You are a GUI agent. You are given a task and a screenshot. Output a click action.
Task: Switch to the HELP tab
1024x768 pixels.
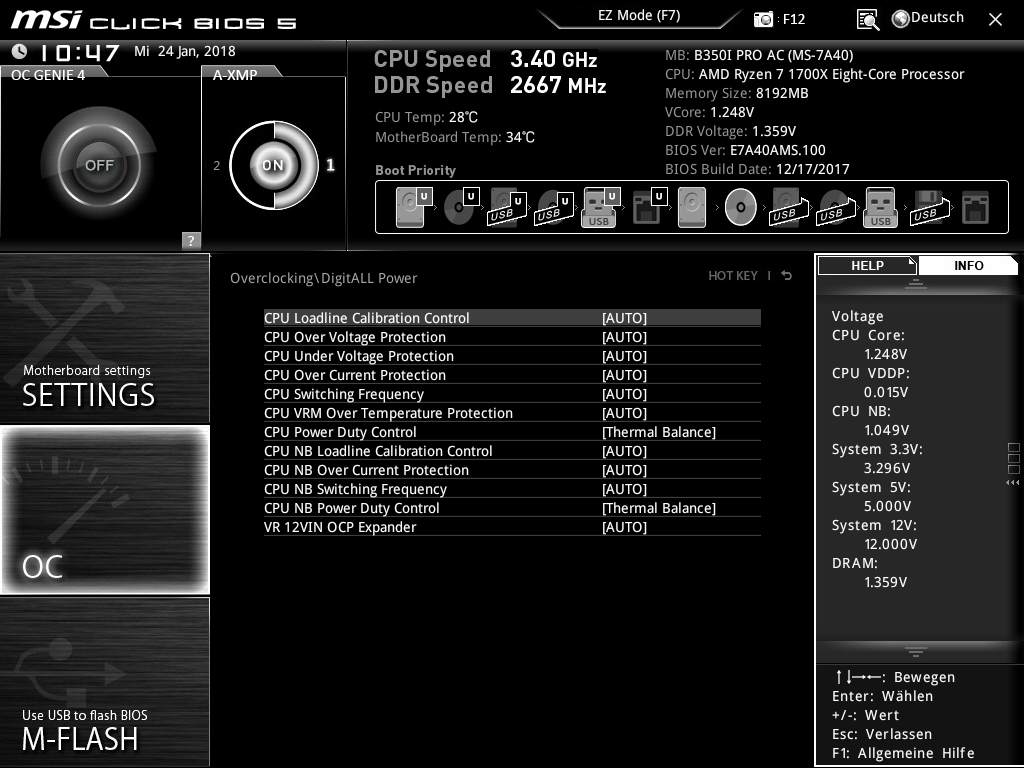(867, 265)
